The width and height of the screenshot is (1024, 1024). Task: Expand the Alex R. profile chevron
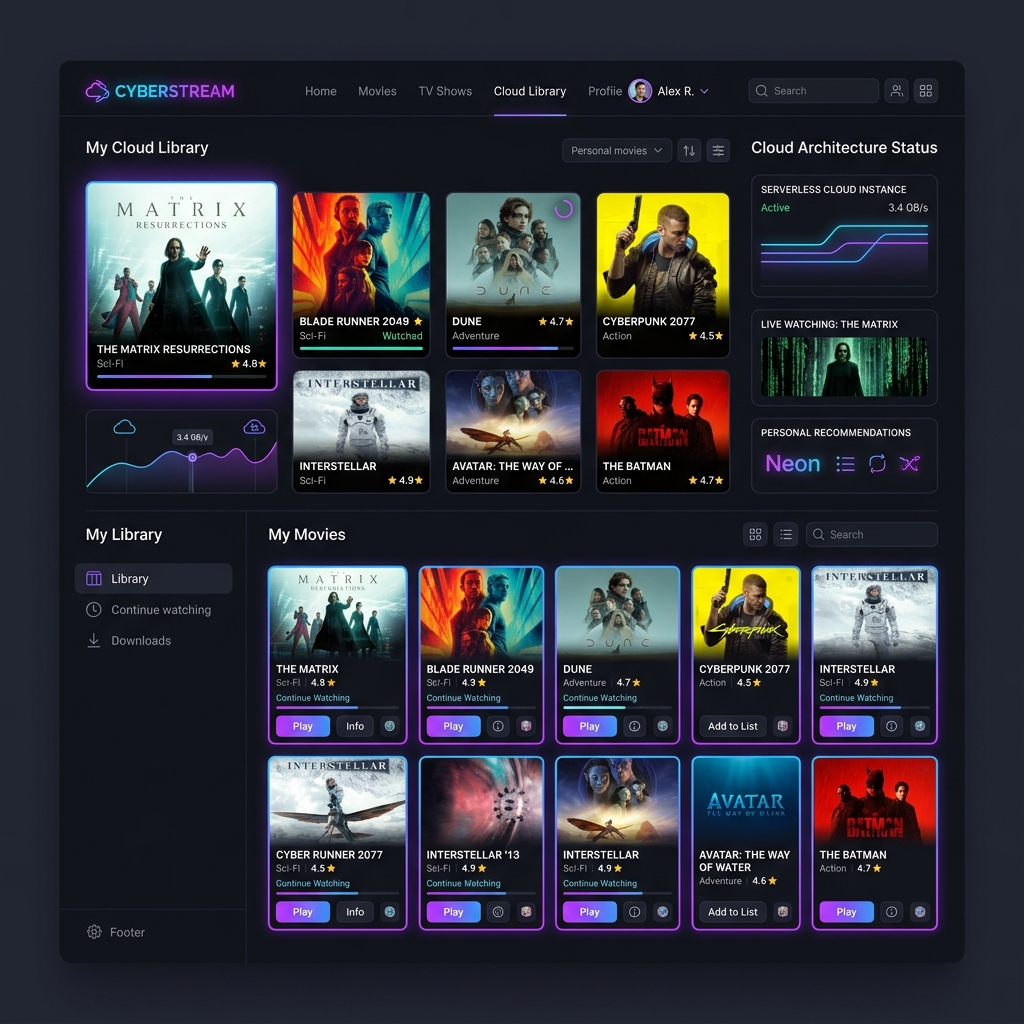(705, 91)
